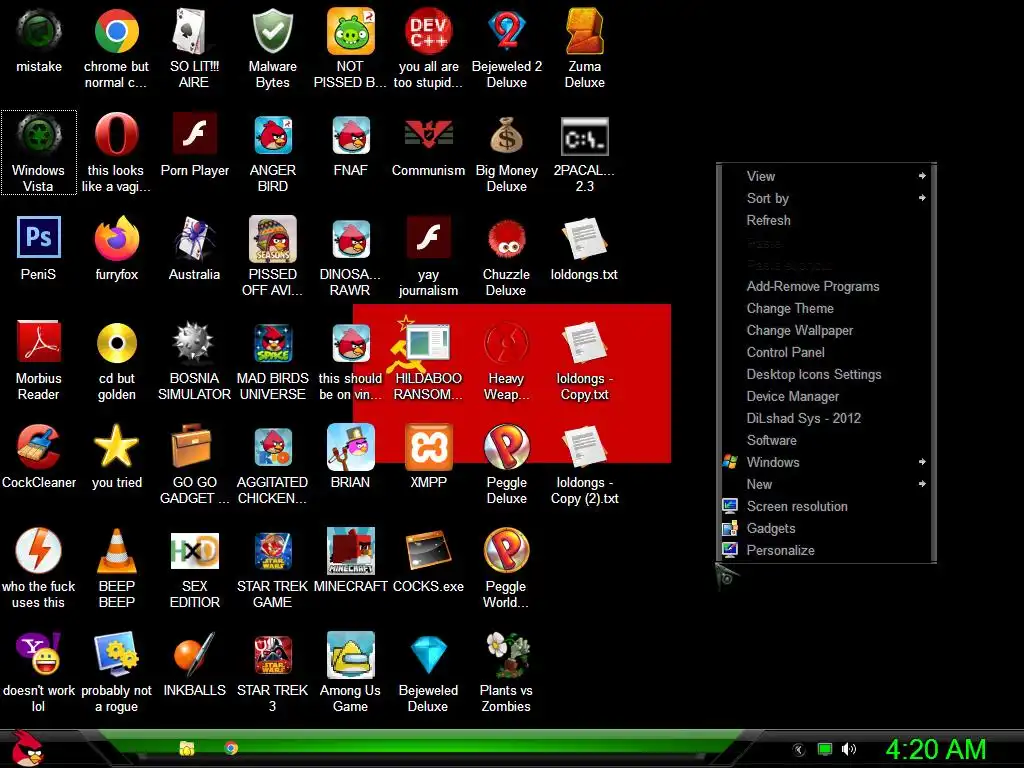Open the Angry Bird start button
Screen dimensions: 1024x768
click(x=26, y=748)
